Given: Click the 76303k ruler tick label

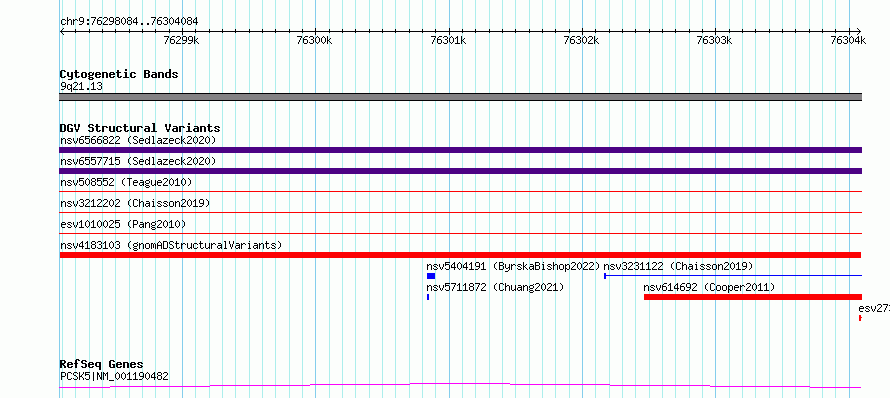Looking at the screenshot, I should tap(715, 40).
